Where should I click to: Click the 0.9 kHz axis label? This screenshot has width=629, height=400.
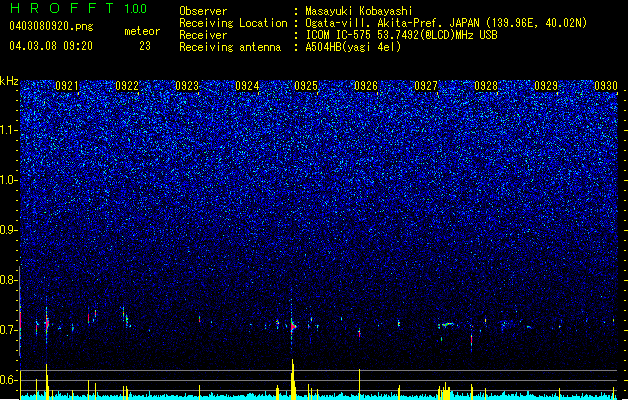(9, 230)
